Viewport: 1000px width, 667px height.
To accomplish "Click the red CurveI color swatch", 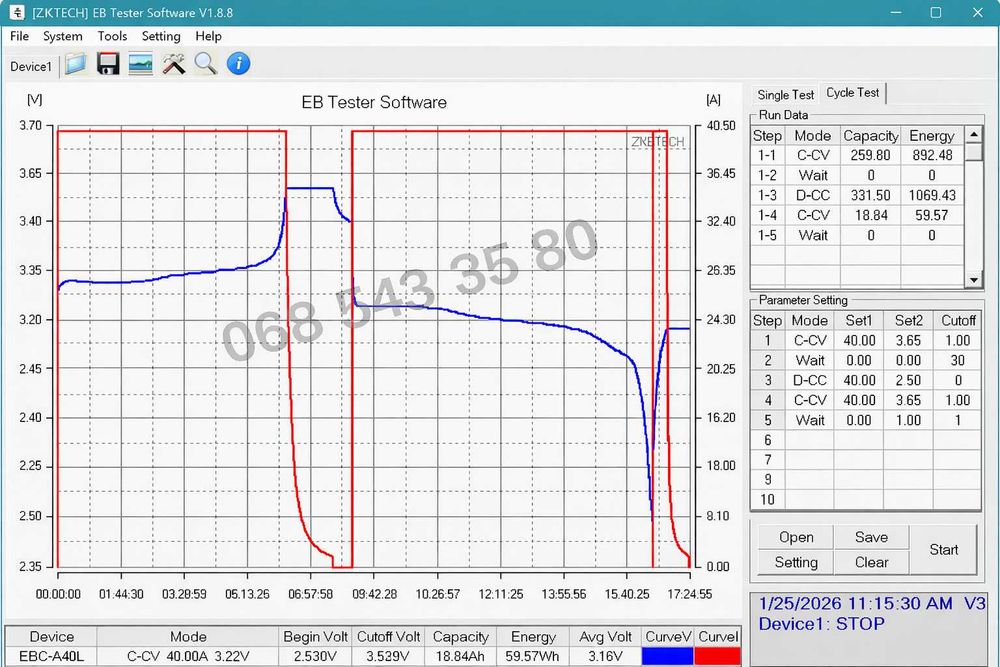I will pos(717,657).
